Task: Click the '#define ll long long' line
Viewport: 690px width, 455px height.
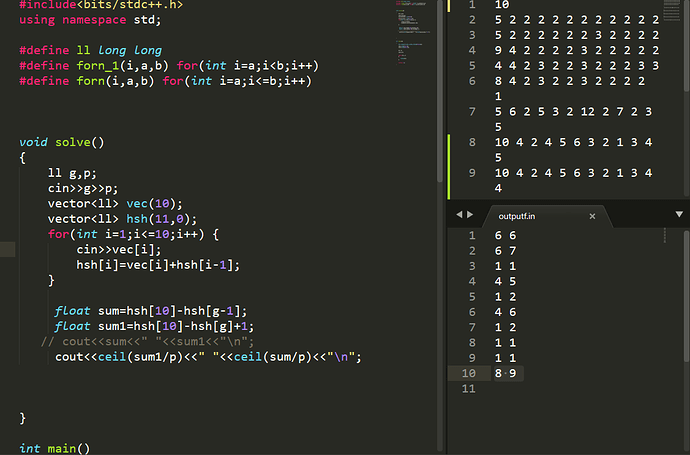Action: tap(91, 50)
